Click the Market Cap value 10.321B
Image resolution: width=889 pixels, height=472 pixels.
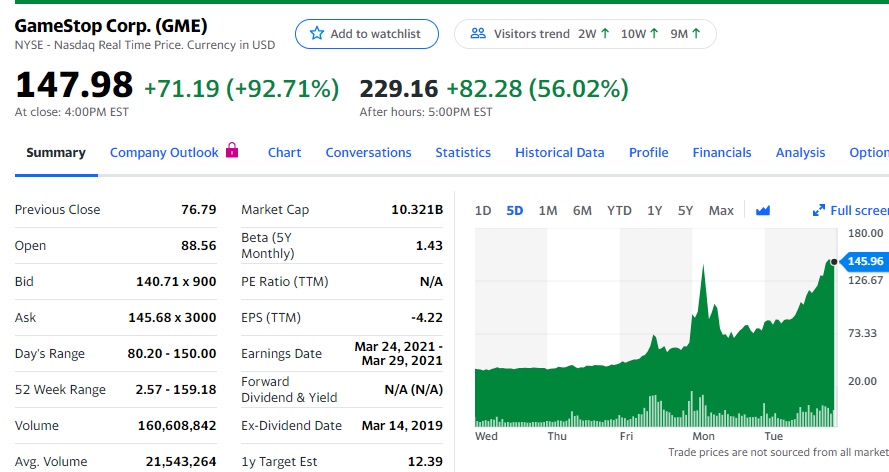[417, 210]
